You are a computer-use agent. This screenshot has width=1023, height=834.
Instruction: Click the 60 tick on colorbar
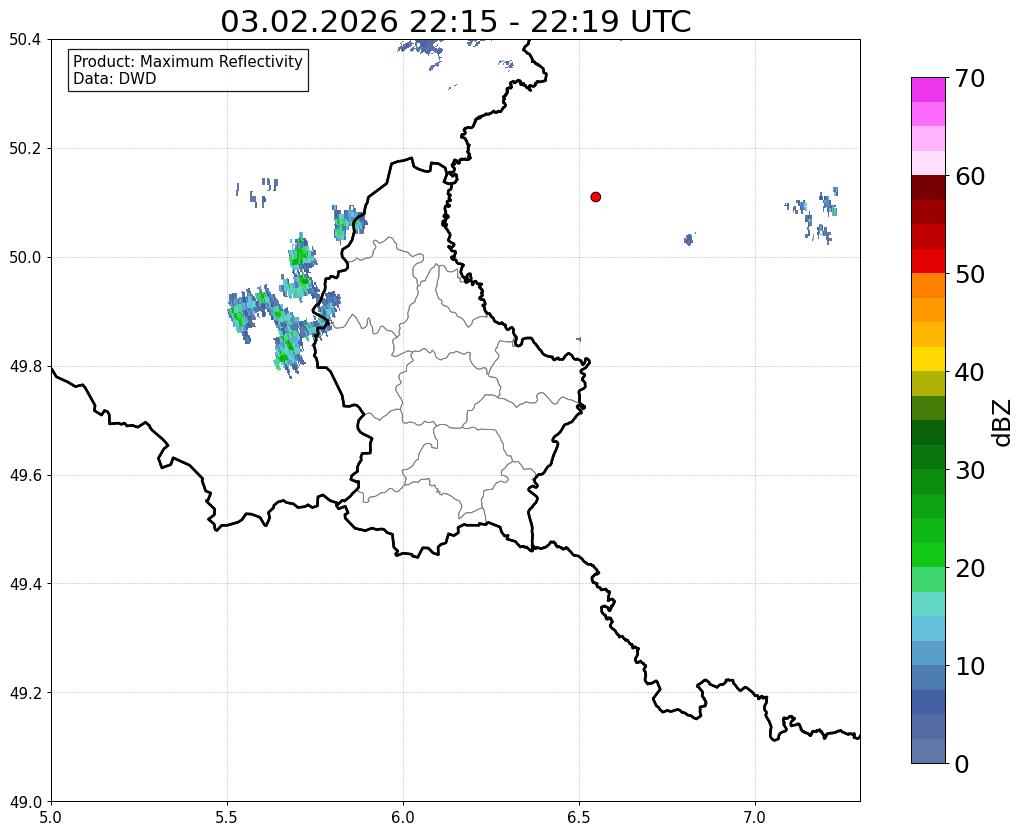tap(970, 176)
